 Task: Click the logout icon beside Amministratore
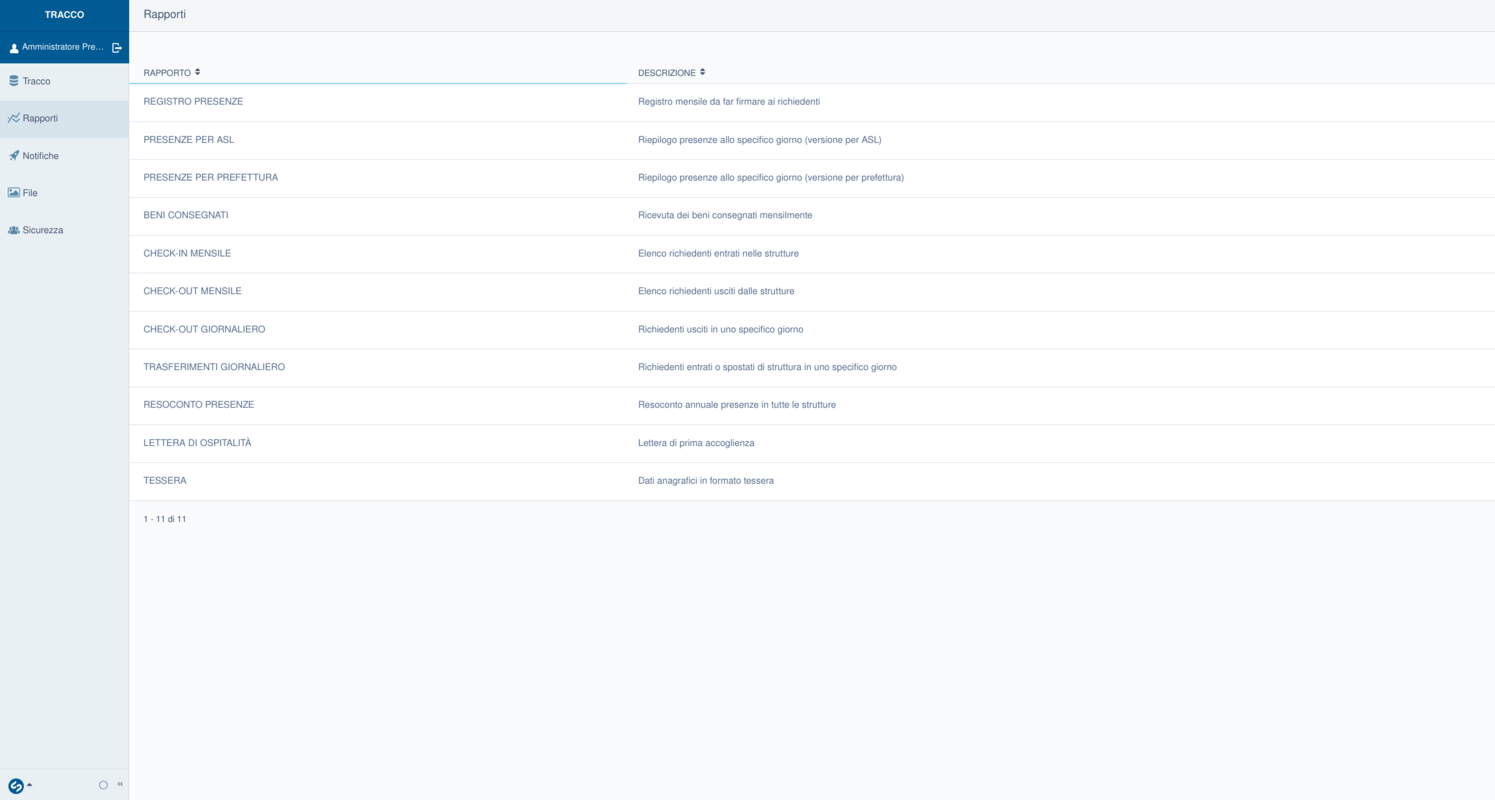coord(117,47)
